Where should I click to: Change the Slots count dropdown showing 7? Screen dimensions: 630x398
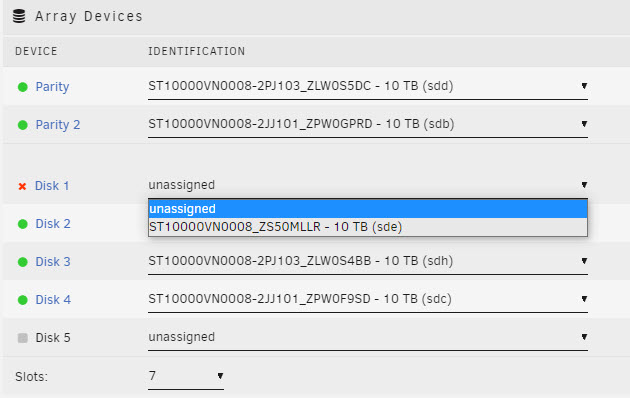pos(186,376)
